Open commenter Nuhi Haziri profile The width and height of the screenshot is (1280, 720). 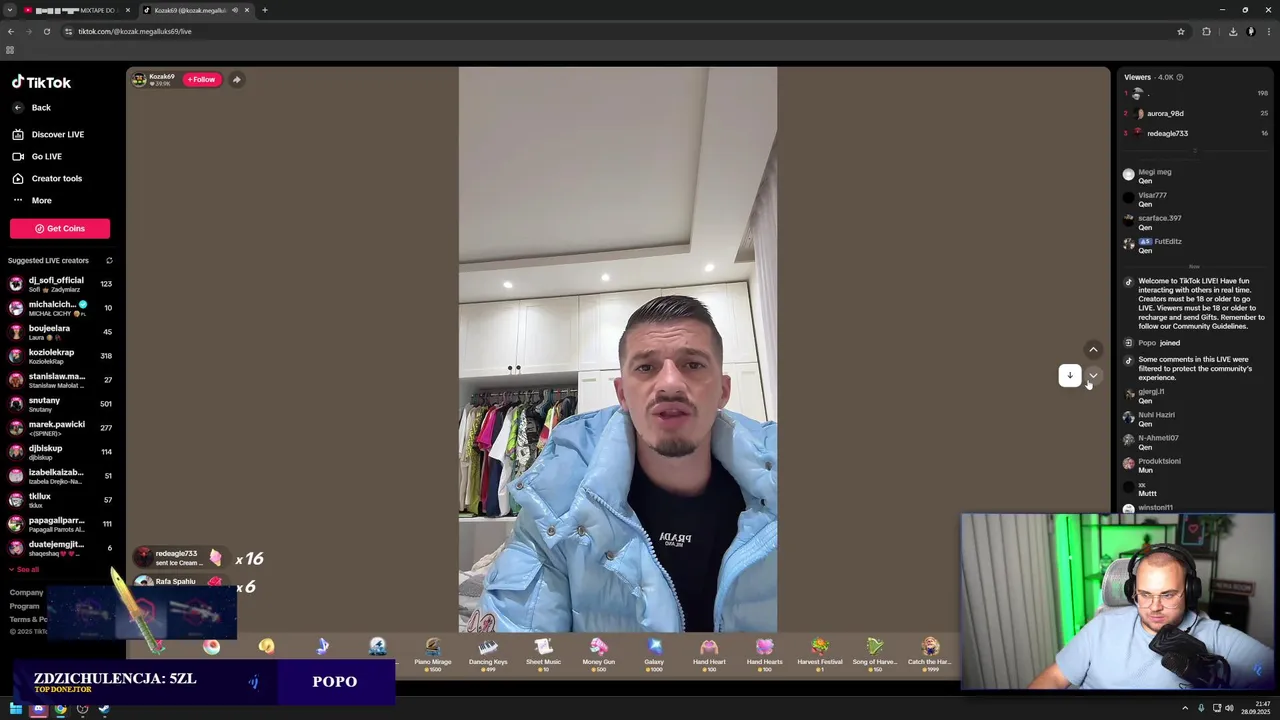[1156, 415]
